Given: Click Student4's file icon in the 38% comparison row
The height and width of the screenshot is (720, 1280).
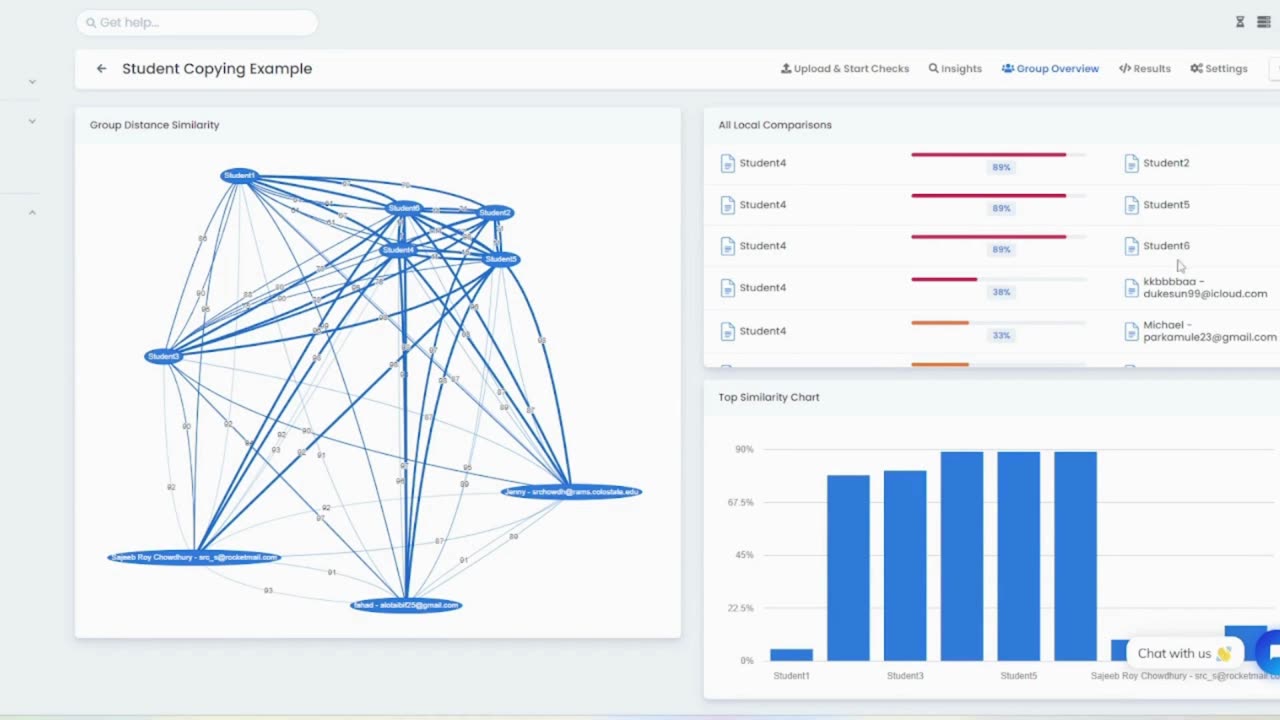Looking at the screenshot, I should click(x=727, y=288).
